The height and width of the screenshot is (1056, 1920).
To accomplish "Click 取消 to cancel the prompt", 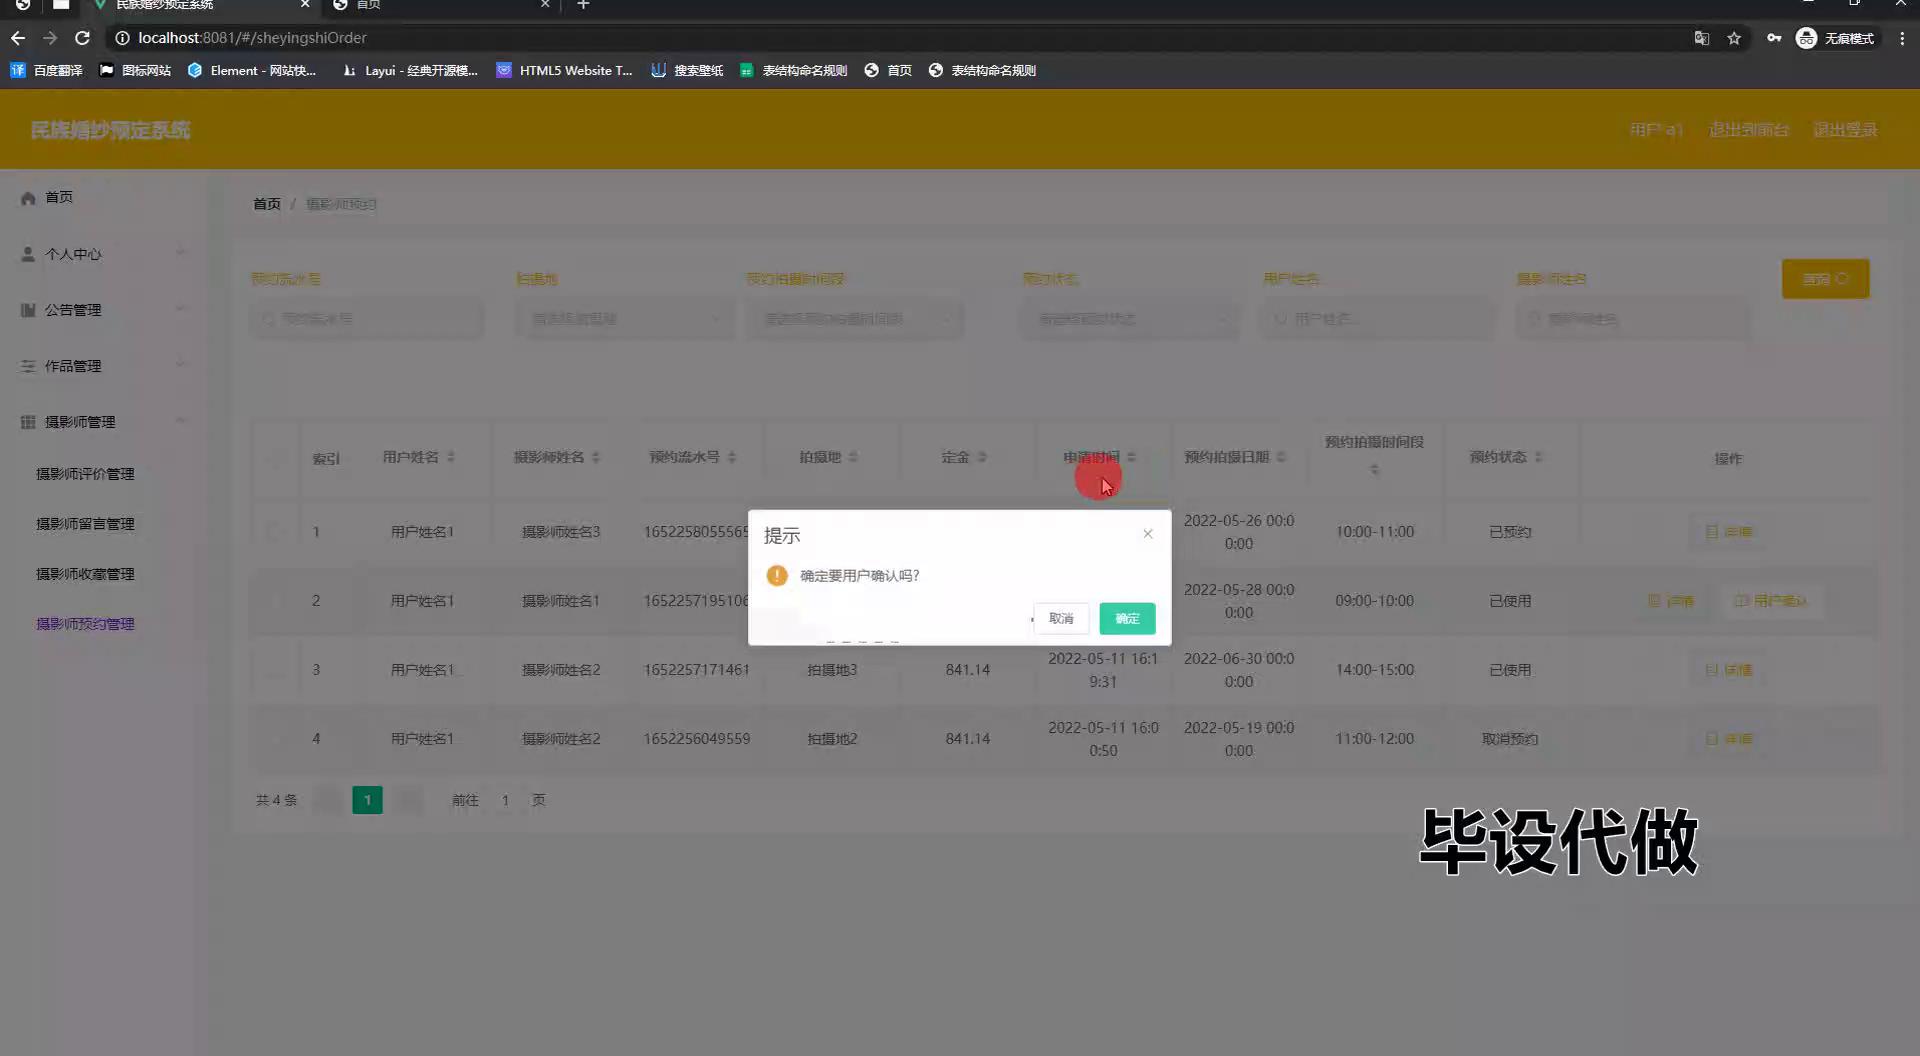I will point(1061,619).
